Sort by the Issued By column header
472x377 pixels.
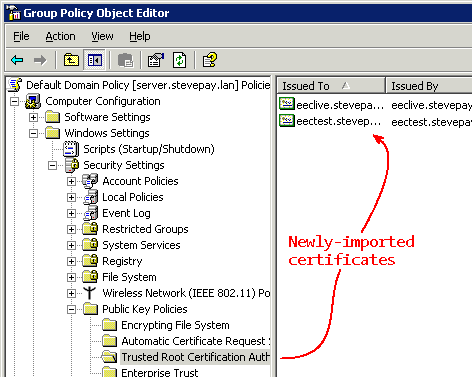pos(429,86)
